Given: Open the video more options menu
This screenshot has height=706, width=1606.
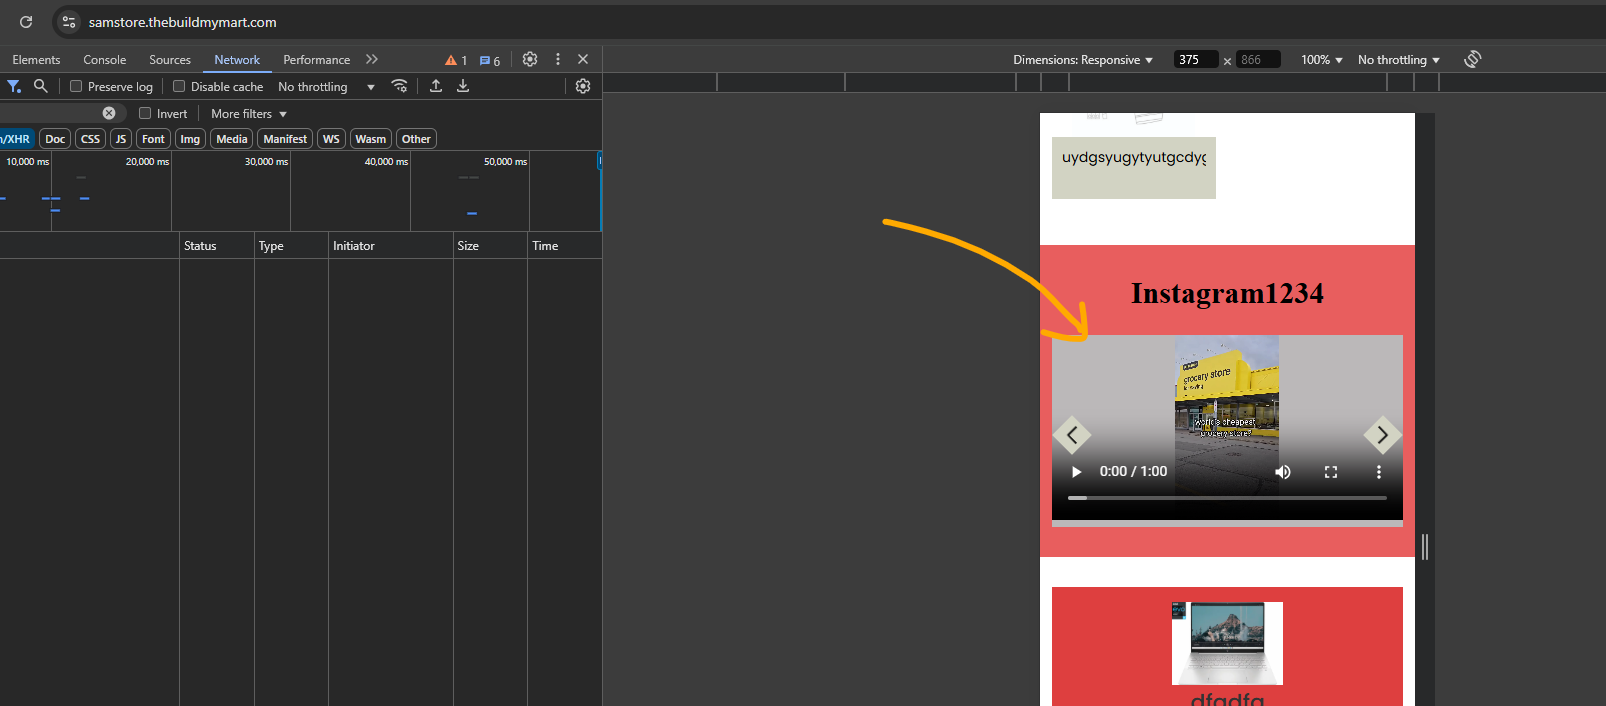Looking at the screenshot, I should pyautogui.click(x=1379, y=472).
